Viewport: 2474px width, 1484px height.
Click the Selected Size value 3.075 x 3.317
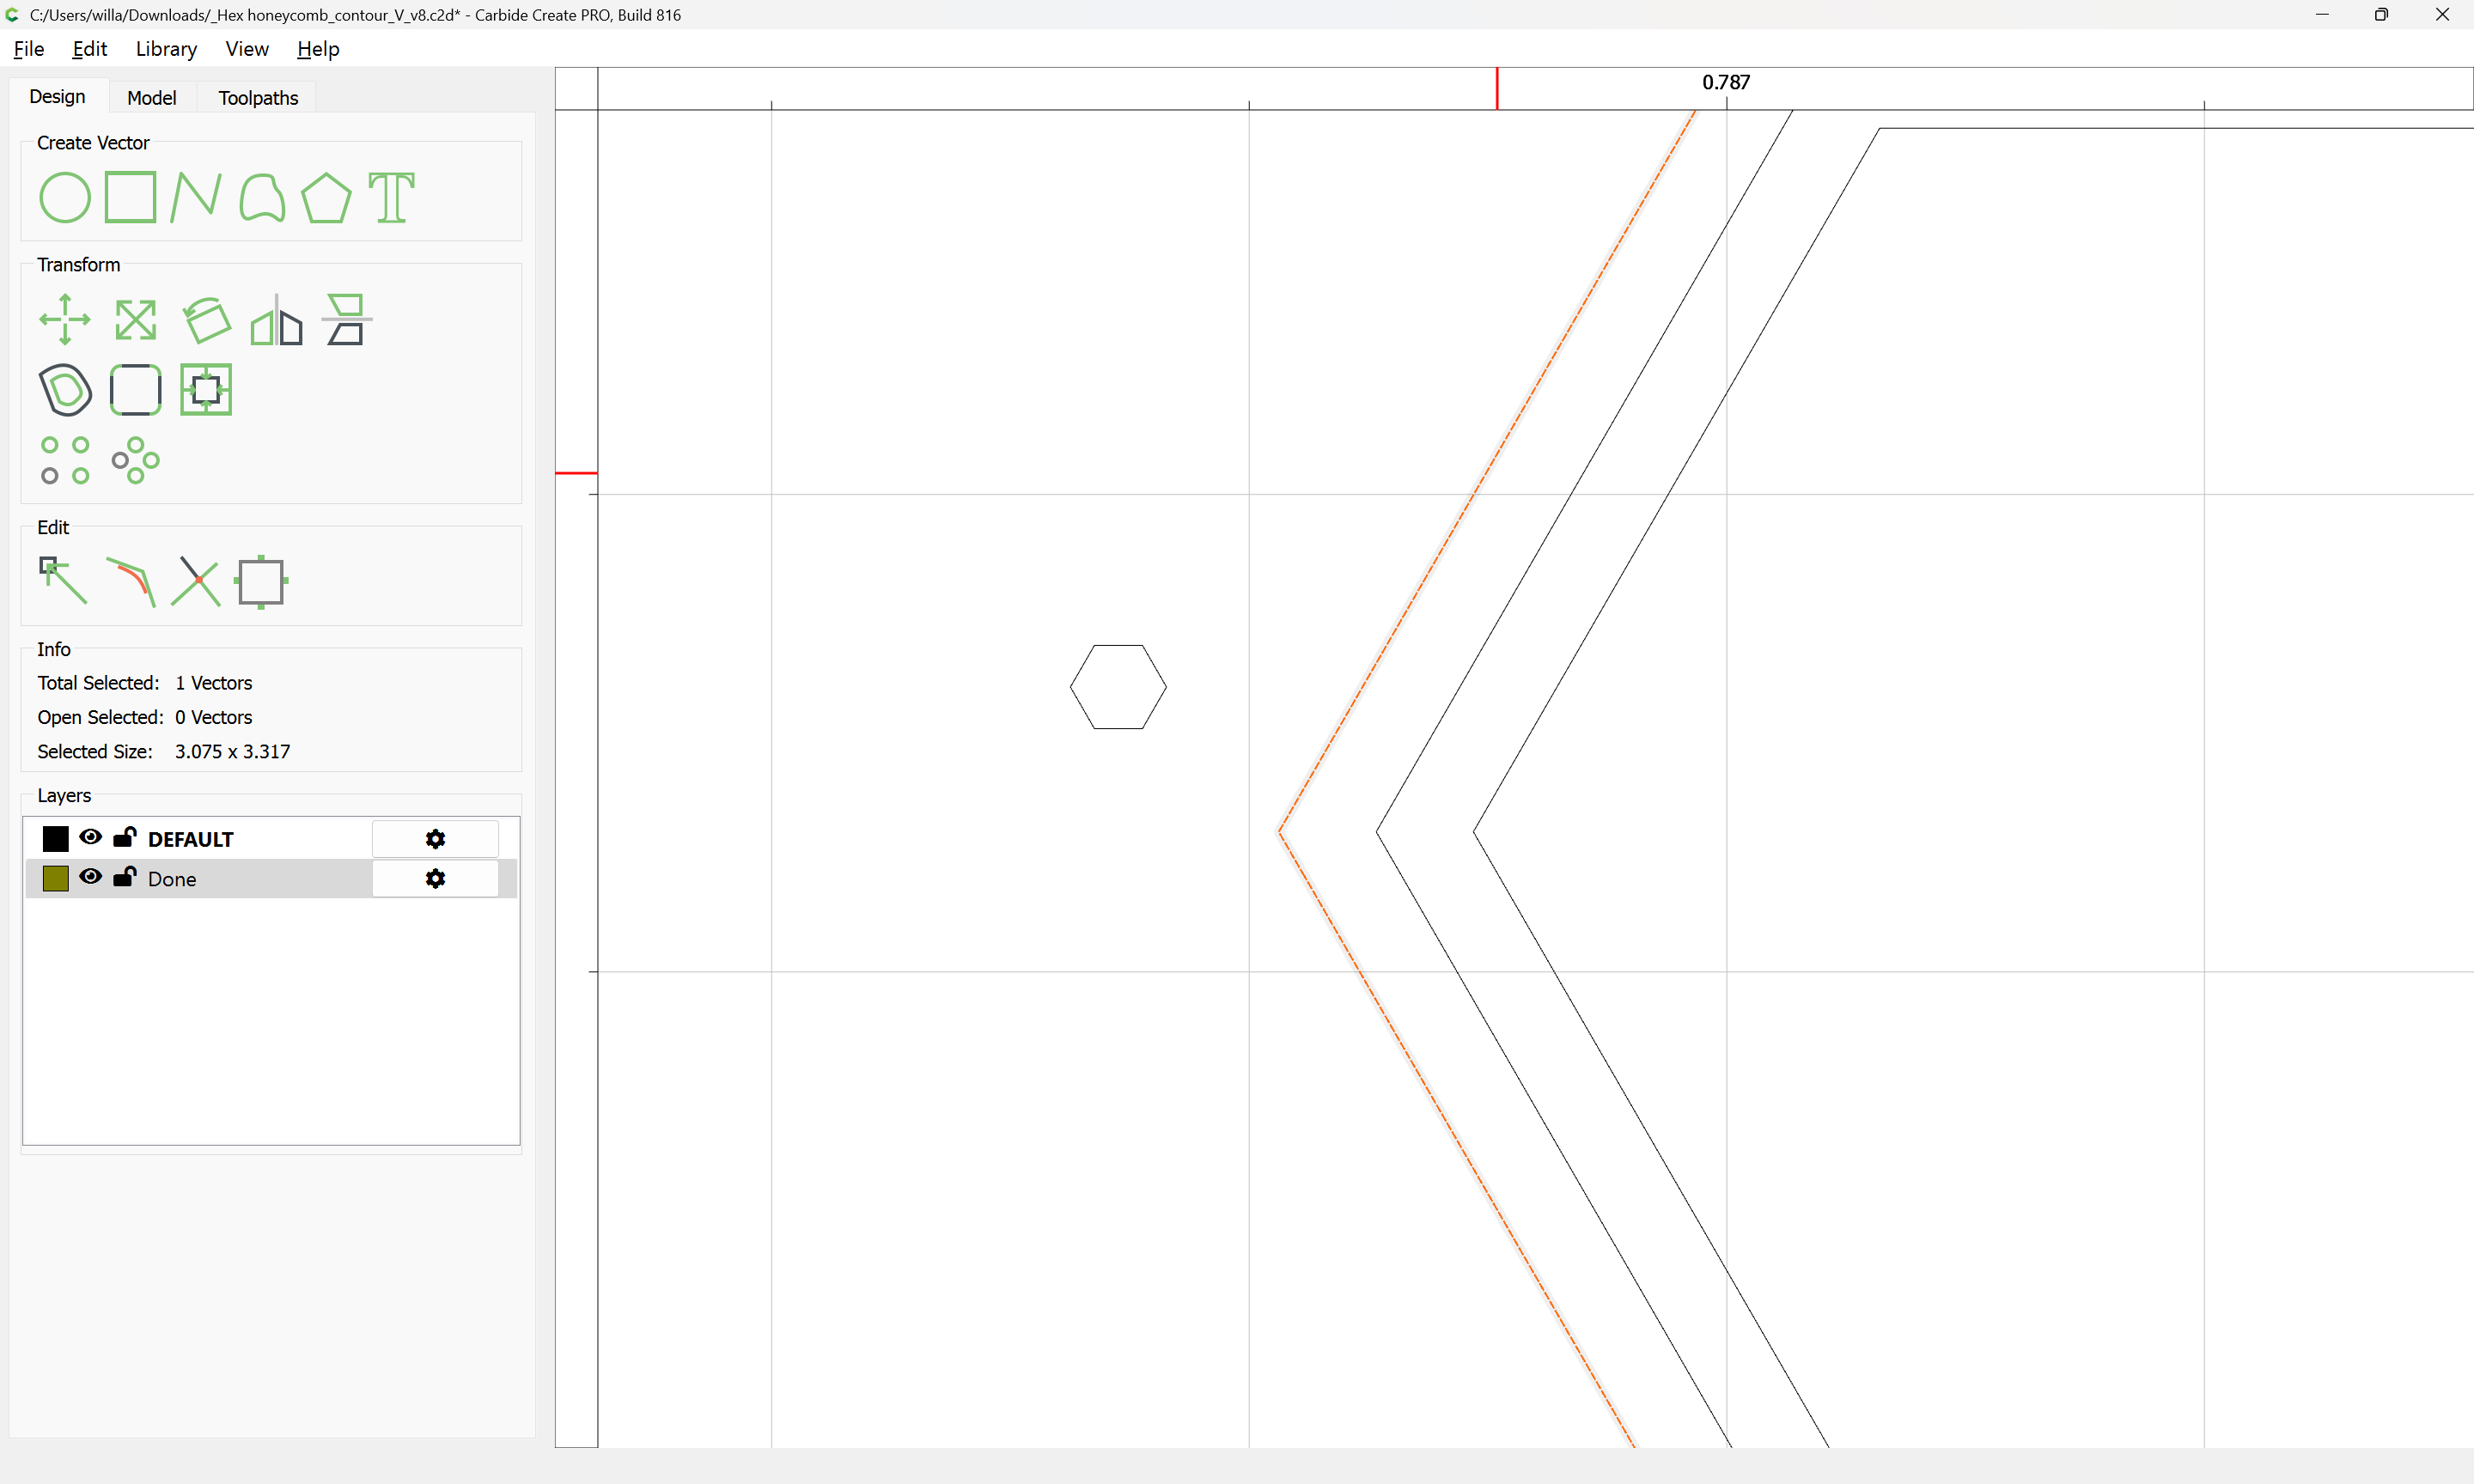233,751
